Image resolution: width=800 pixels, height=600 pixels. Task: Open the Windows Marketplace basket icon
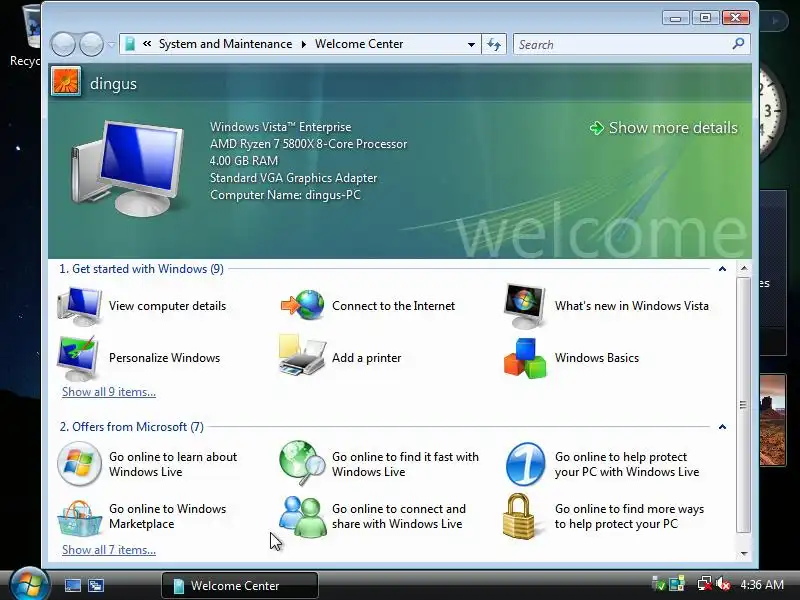point(79,517)
